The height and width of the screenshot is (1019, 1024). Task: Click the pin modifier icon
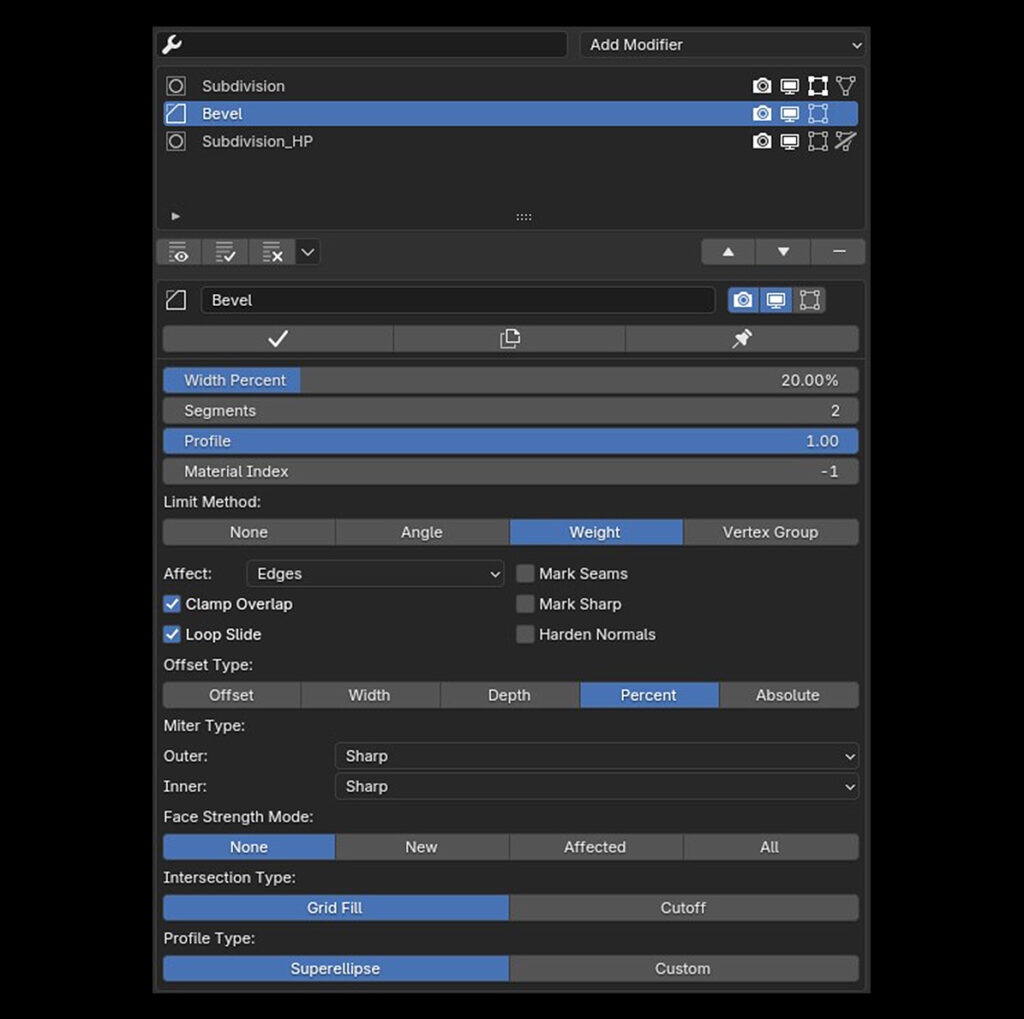(741, 339)
